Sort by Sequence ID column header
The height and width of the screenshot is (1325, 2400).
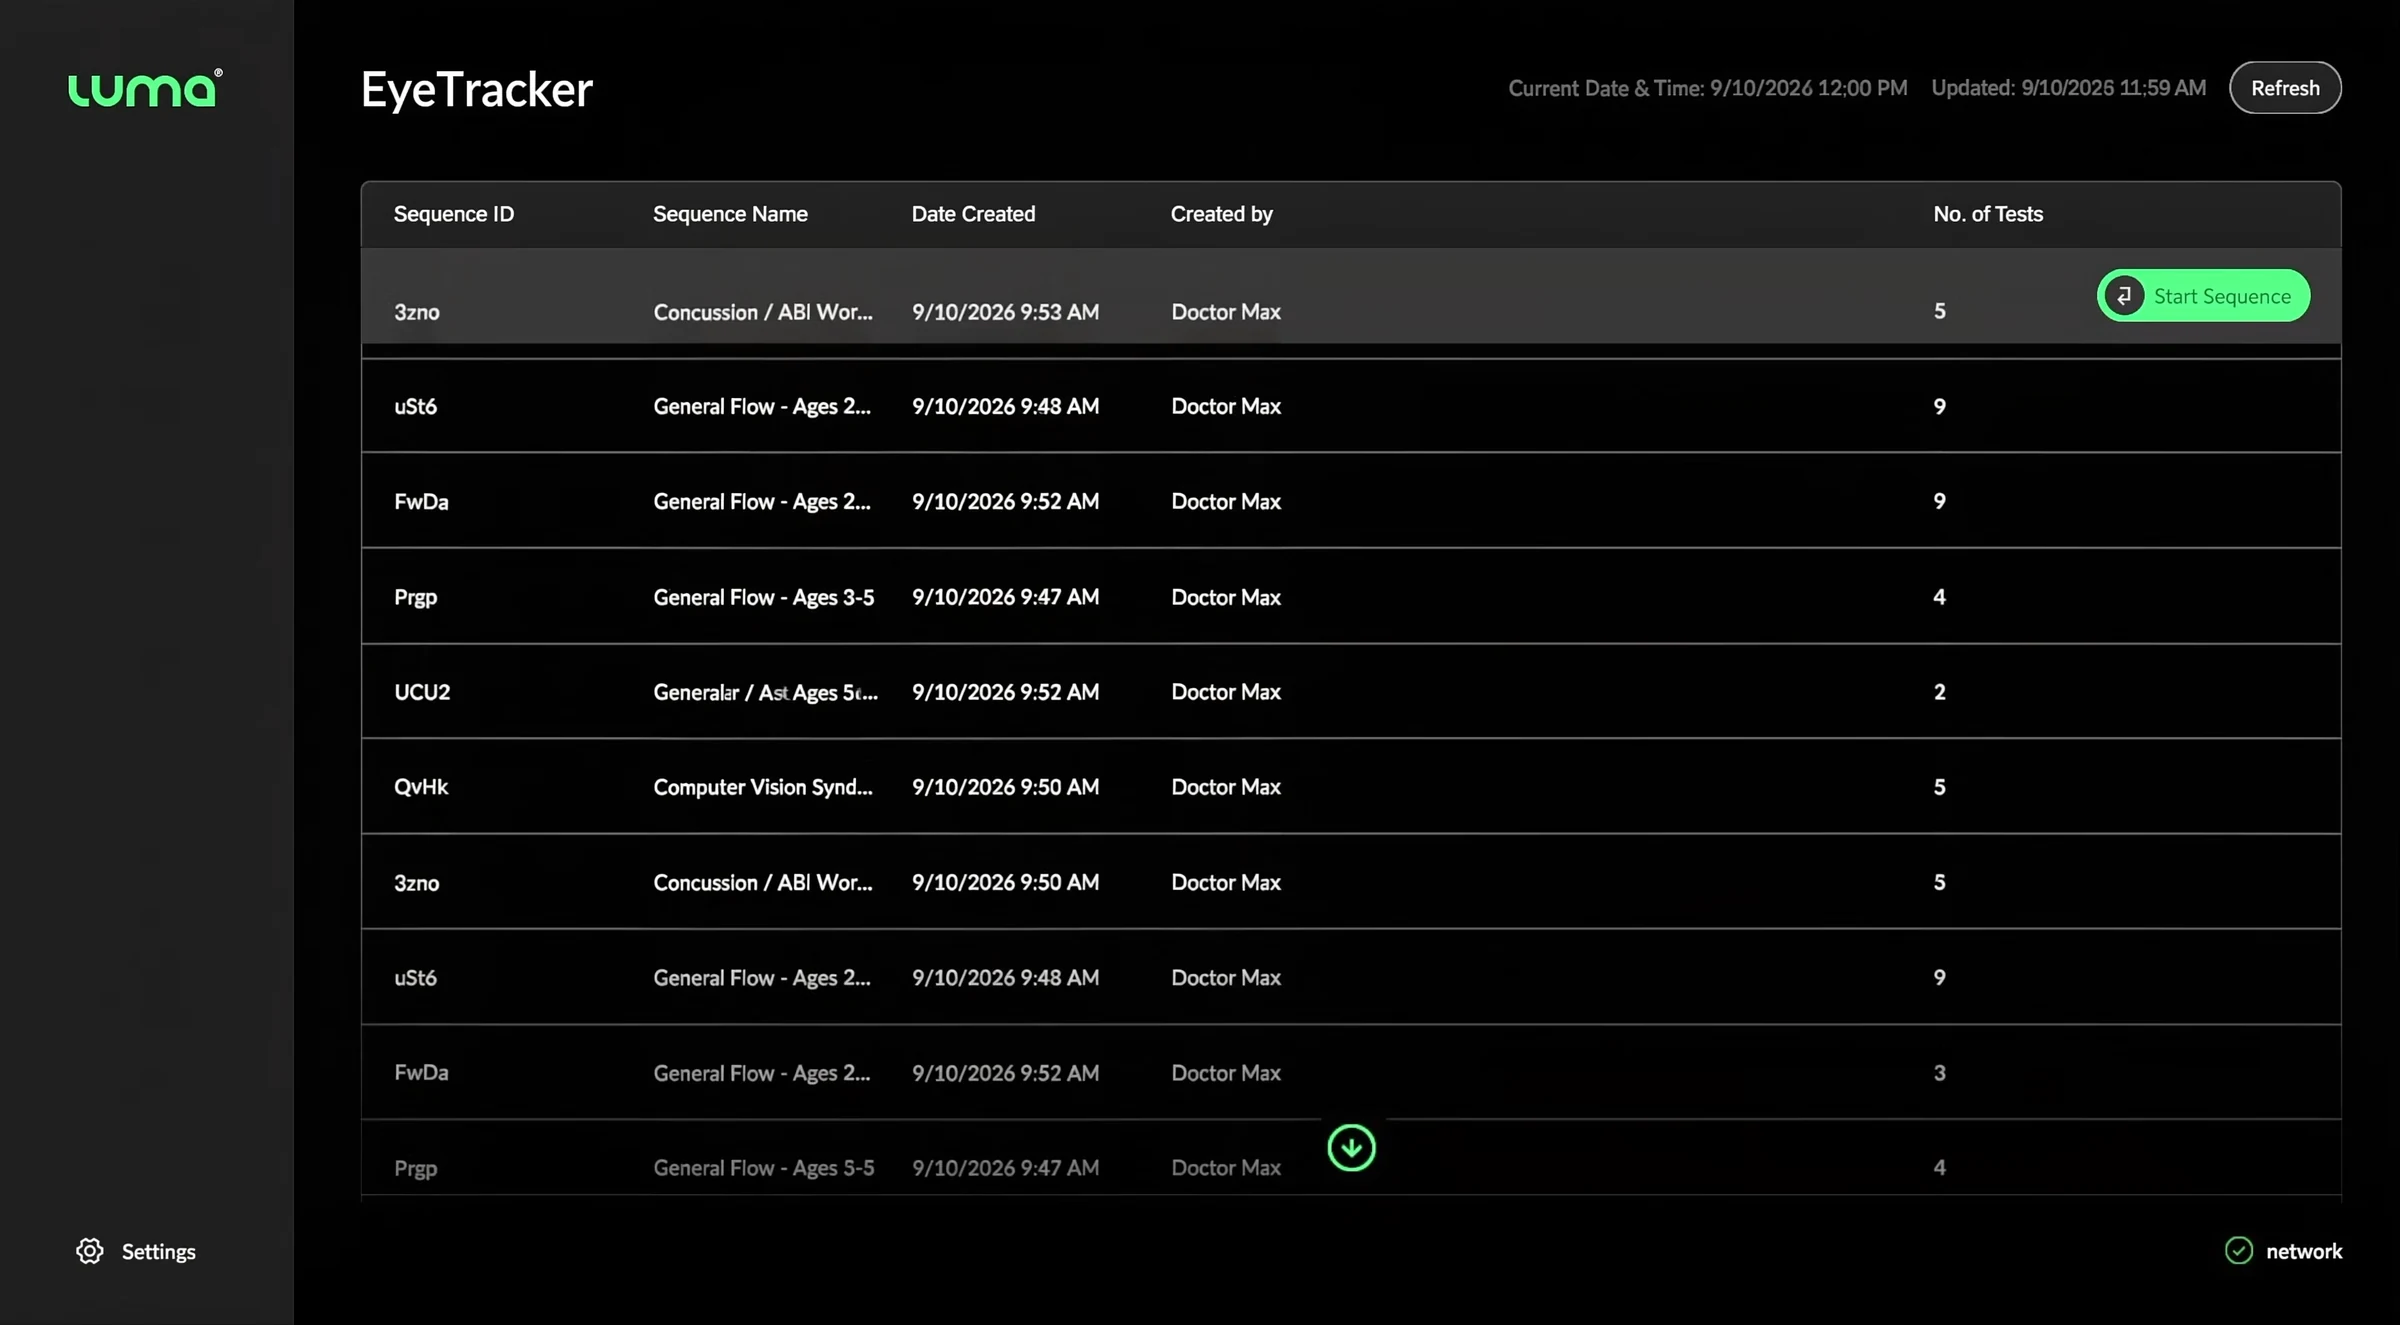[454, 214]
